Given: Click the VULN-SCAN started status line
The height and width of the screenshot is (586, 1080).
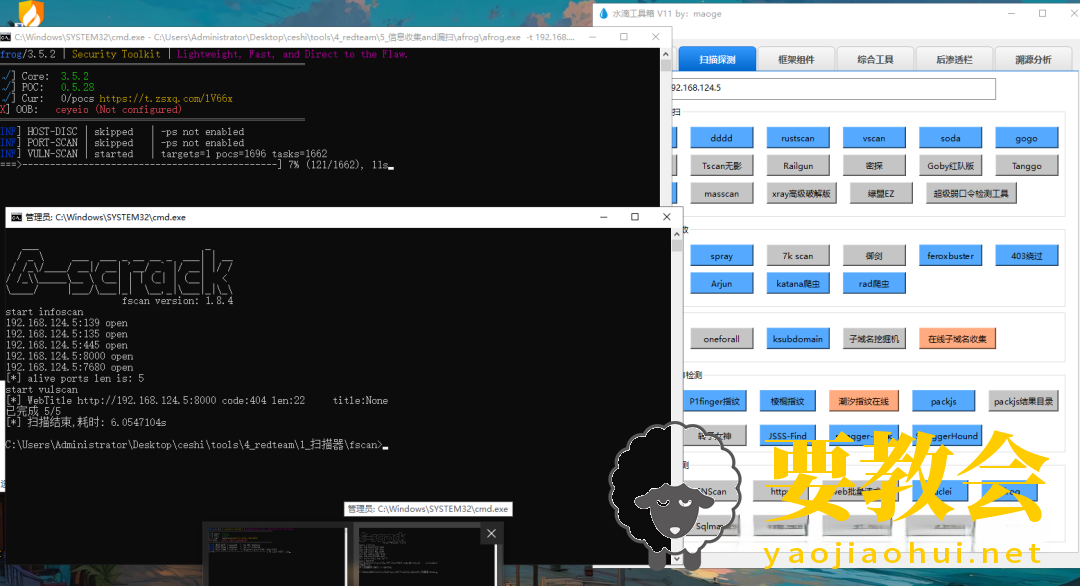Looking at the screenshot, I should pyautogui.click(x=164, y=154).
